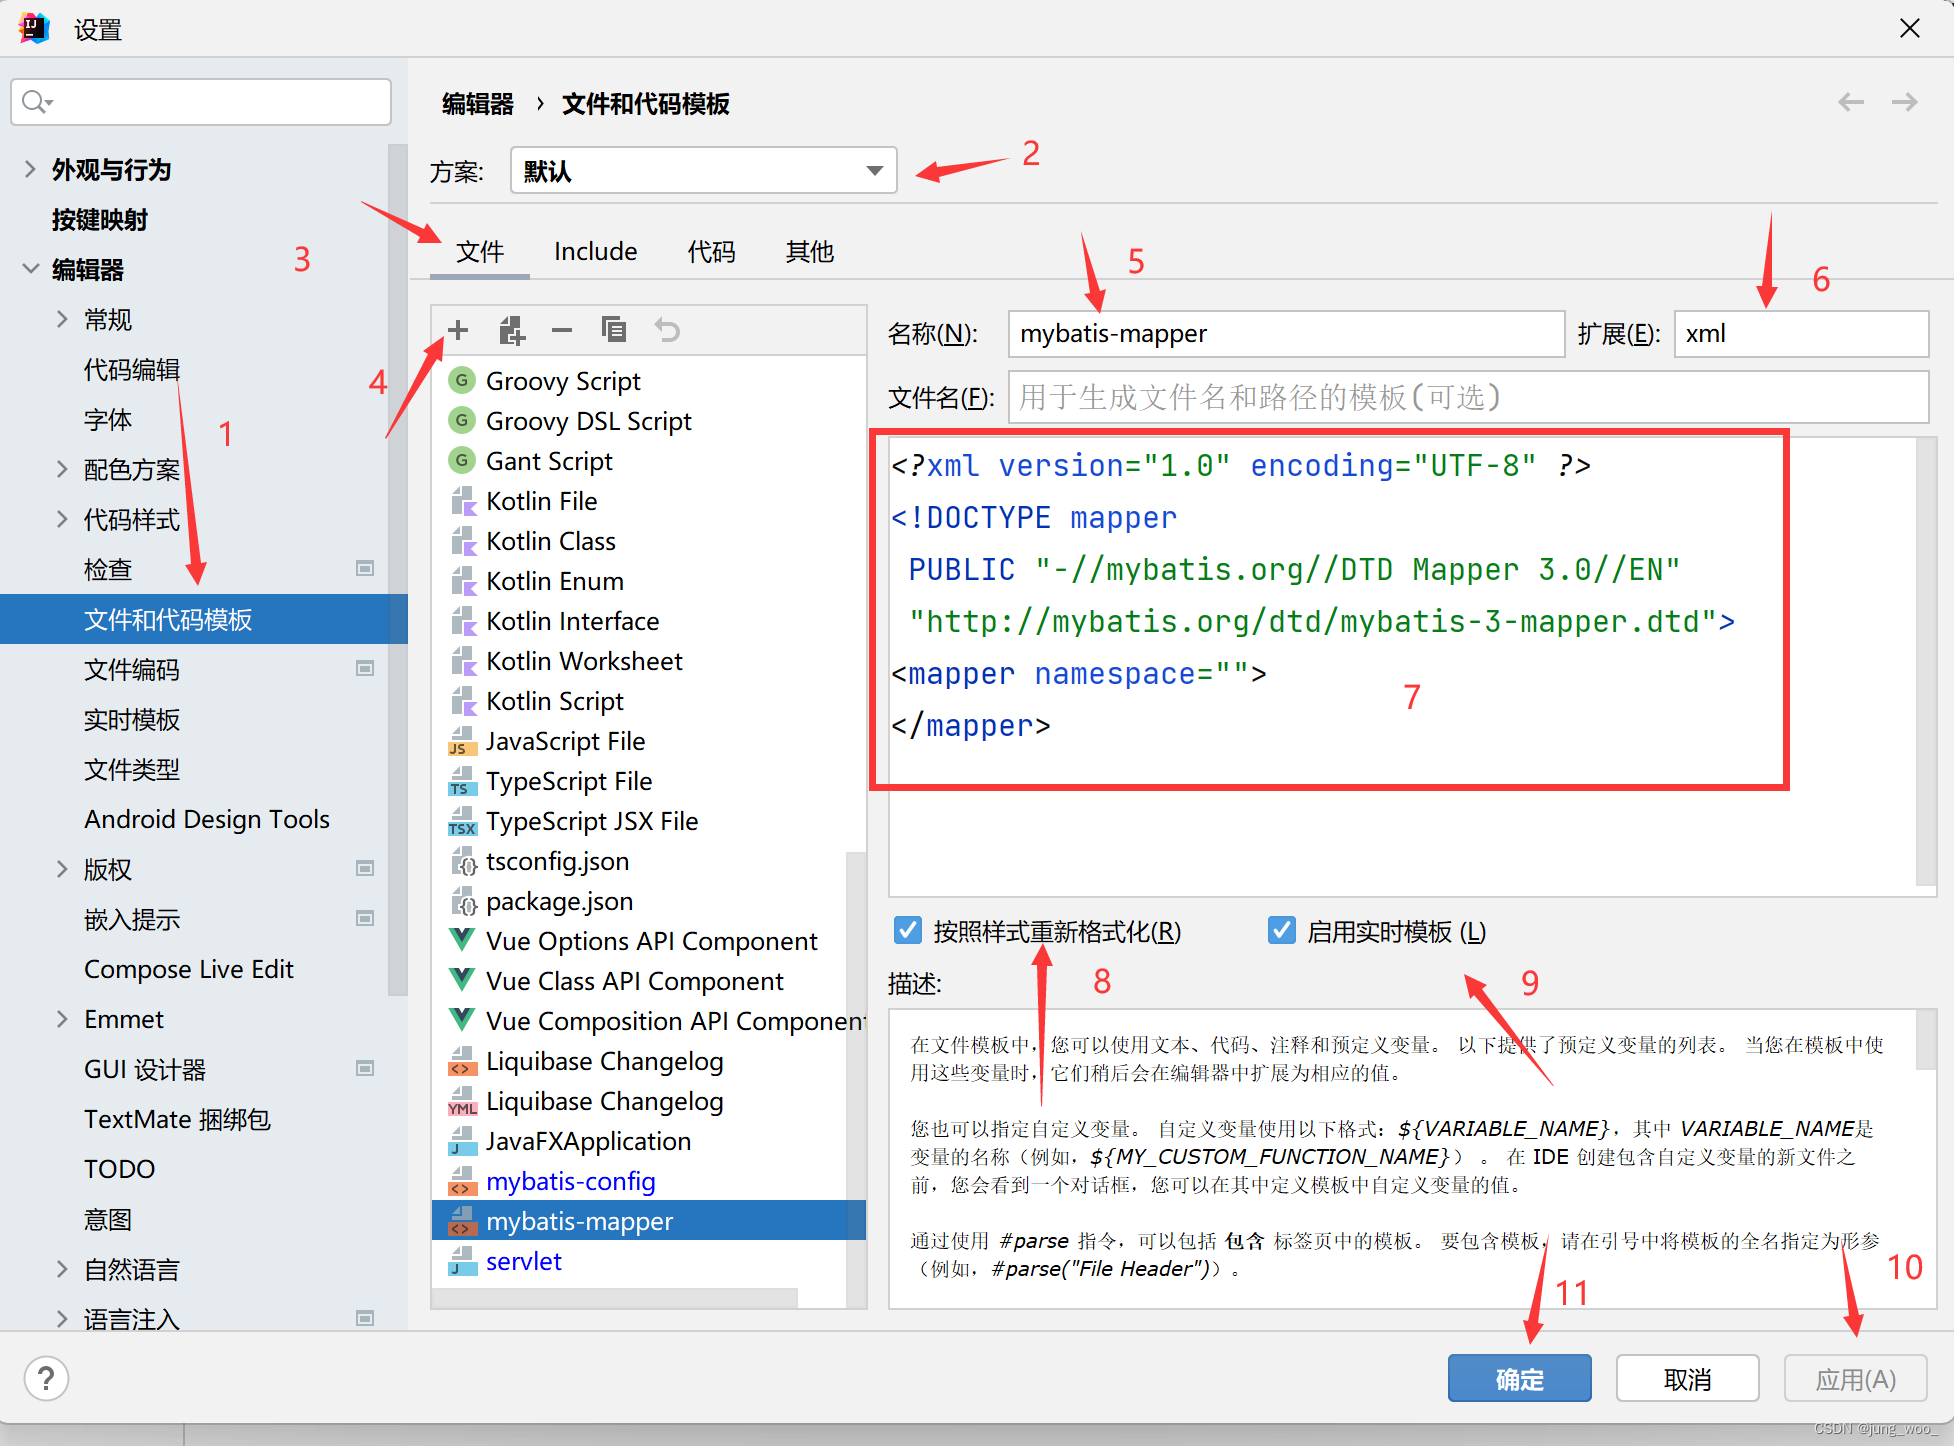This screenshot has width=1954, height=1446.
Task: Open help via question mark icon
Action: (46, 1378)
